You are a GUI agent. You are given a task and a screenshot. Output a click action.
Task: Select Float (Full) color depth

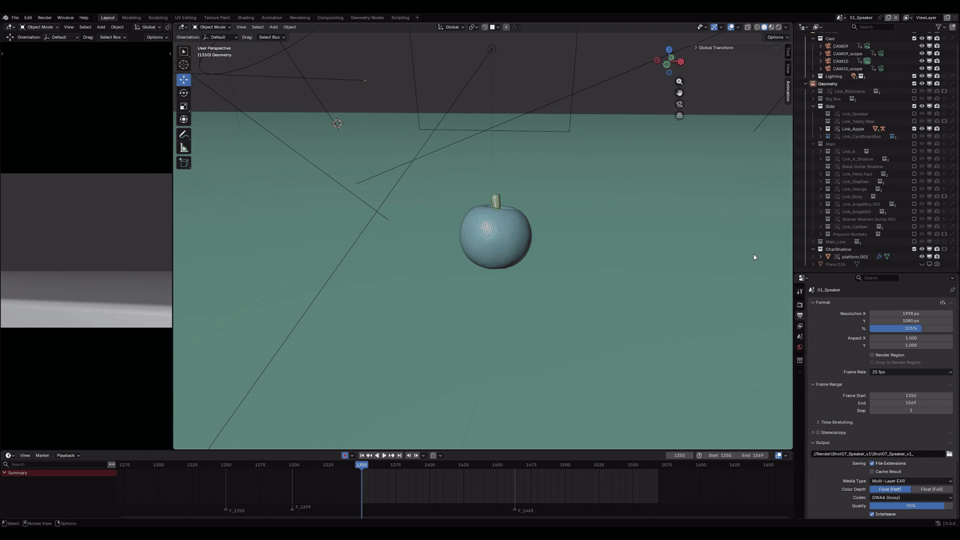coord(931,489)
